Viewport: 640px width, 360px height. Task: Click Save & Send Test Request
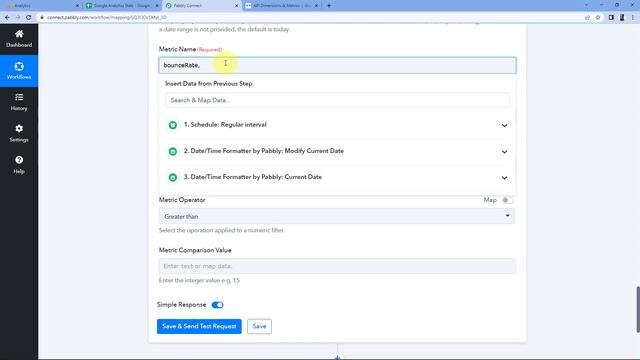click(x=199, y=327)
